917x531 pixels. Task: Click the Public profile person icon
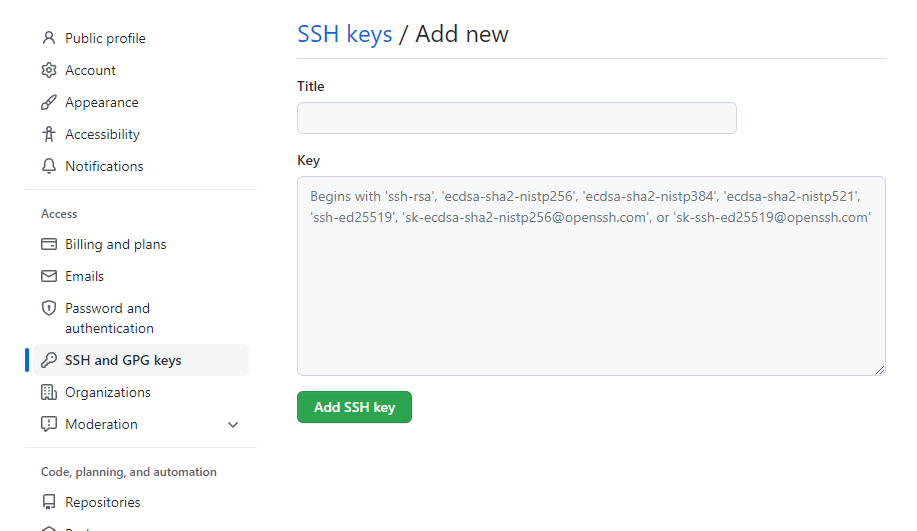[x=49, y=38]
